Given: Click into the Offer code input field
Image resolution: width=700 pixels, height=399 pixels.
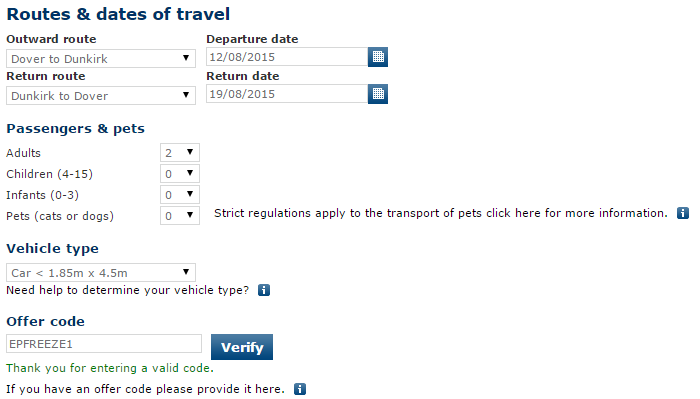Looking at the screenshot, I should 104,344.
